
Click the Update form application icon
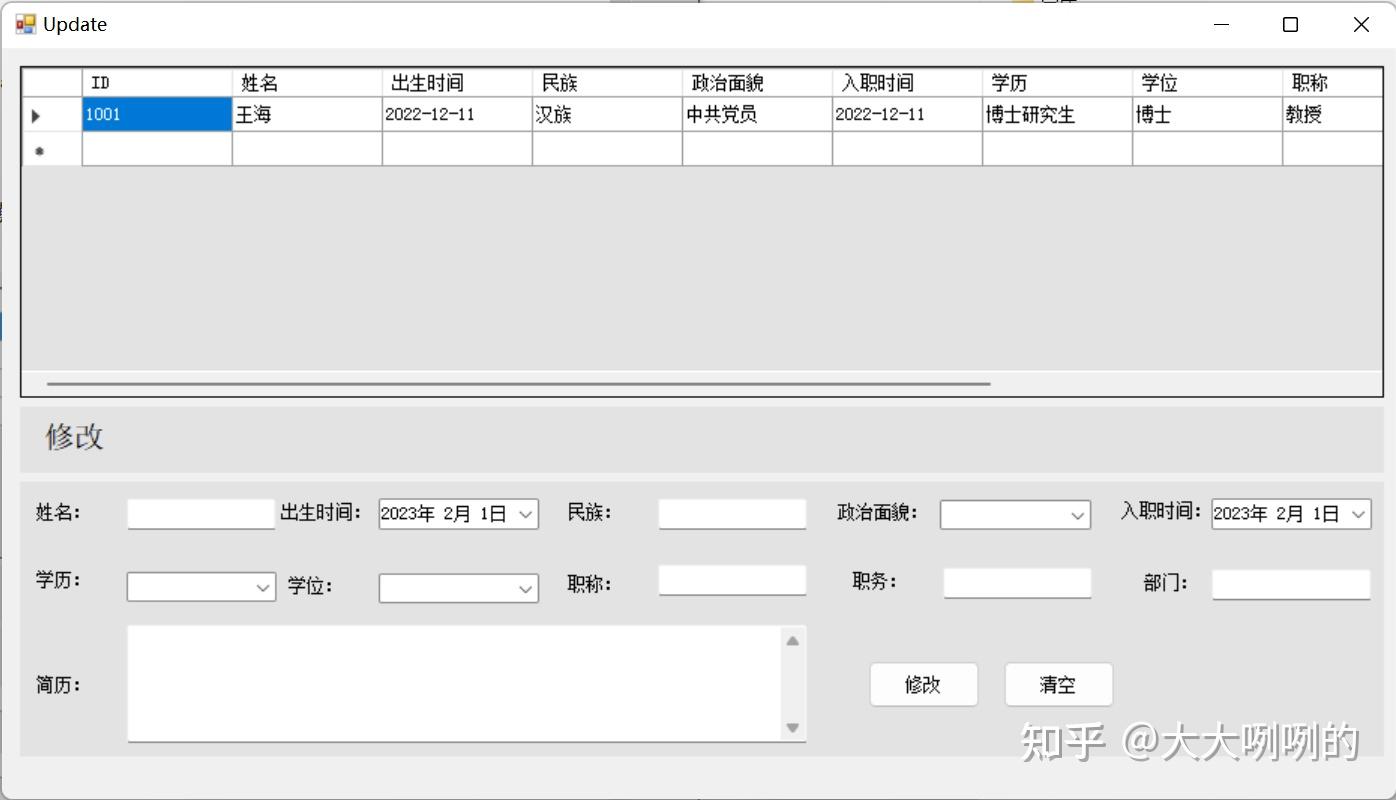coord(24,23)
